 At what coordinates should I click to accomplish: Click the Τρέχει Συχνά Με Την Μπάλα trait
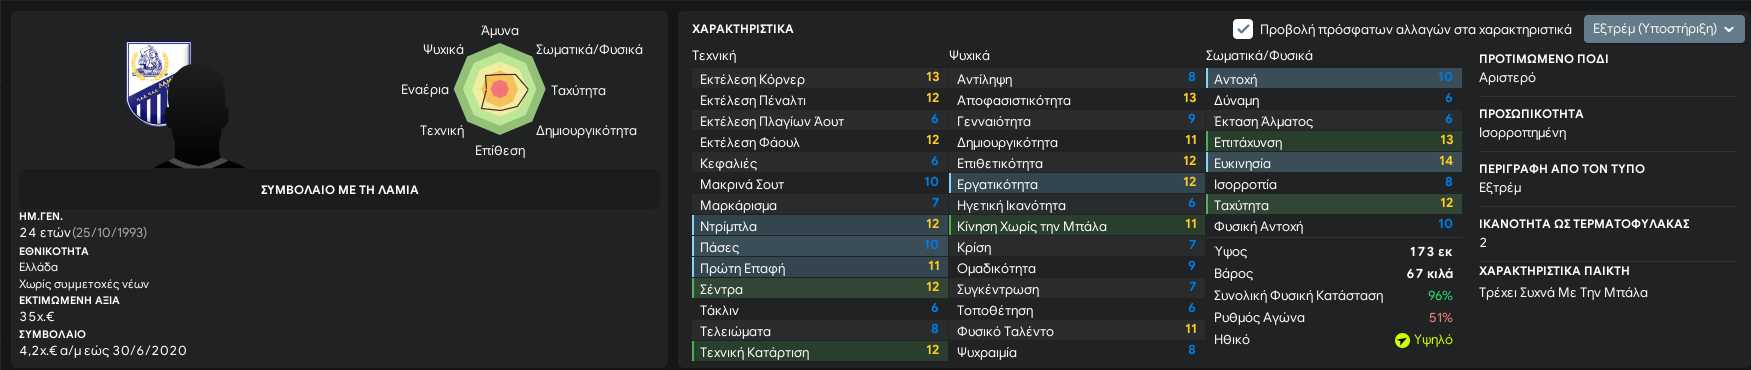coord(1563,293)
